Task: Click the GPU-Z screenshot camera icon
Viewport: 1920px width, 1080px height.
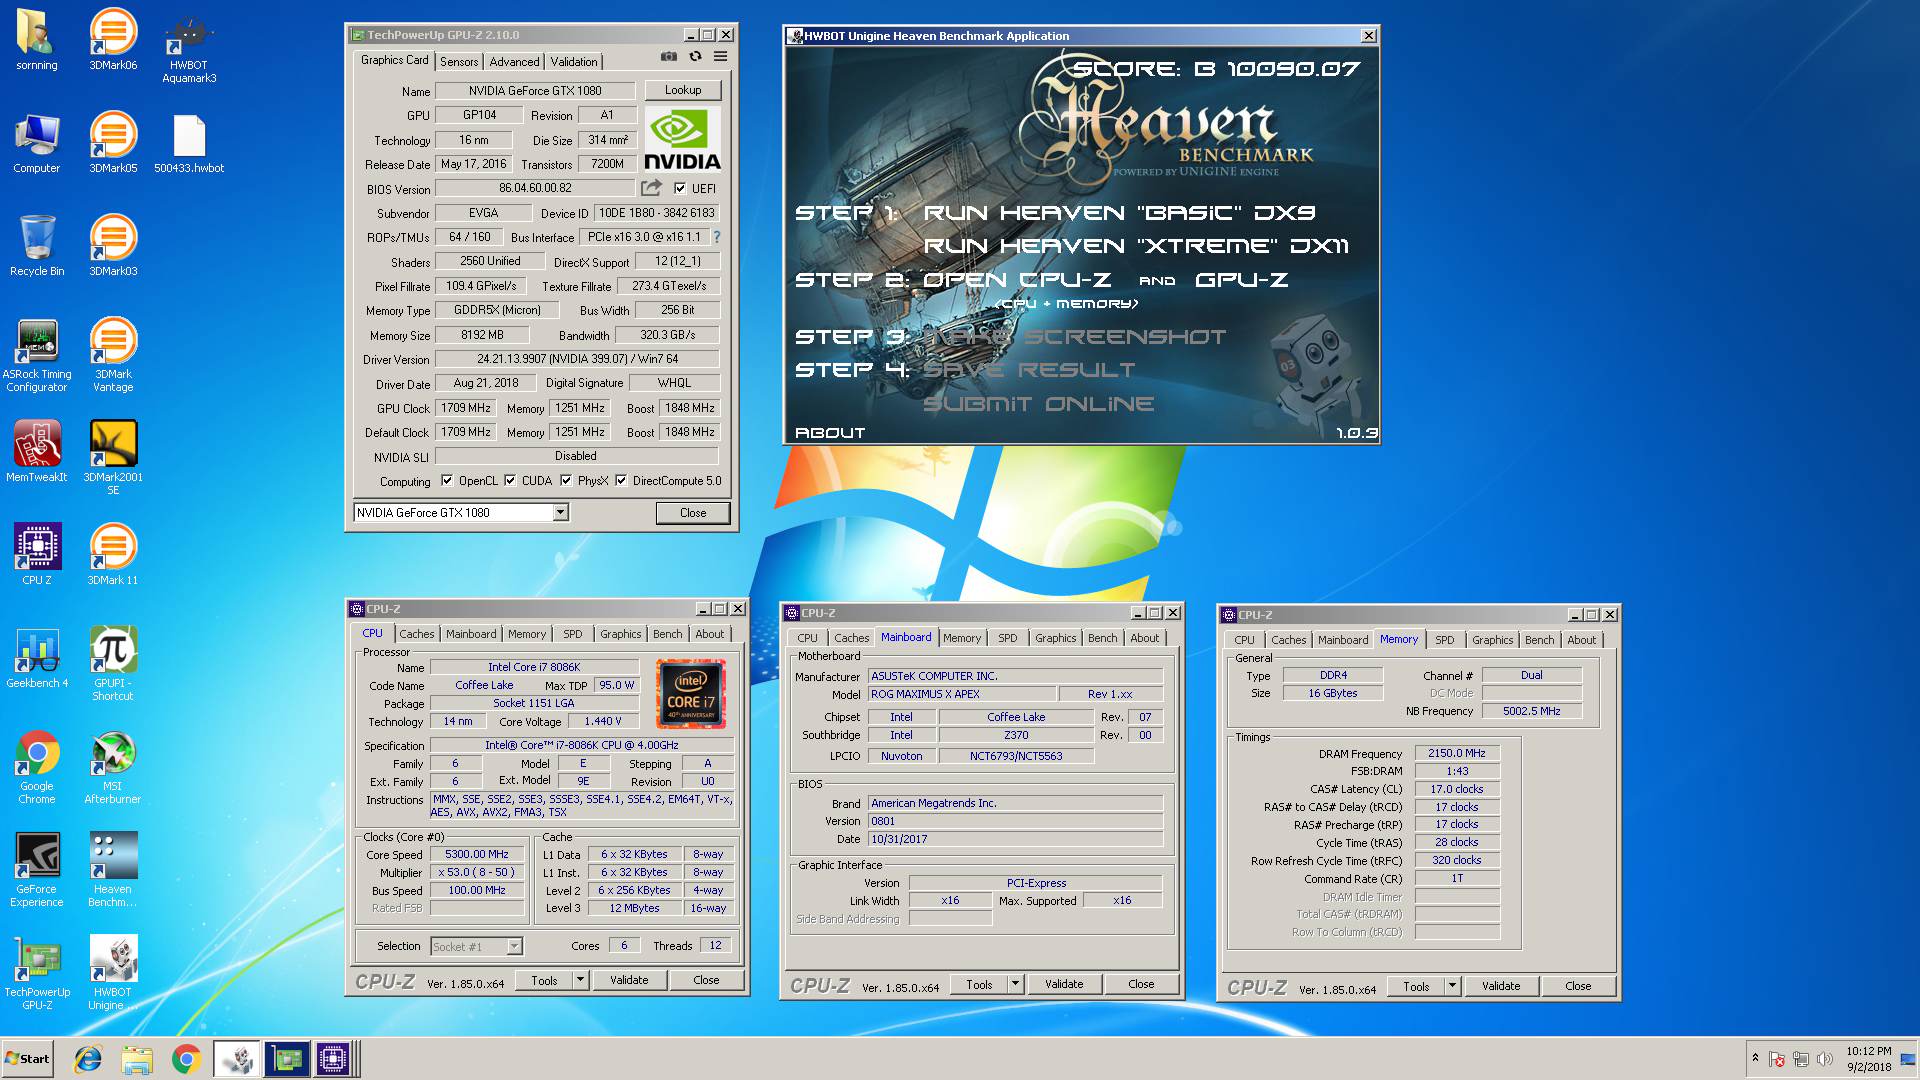Action: [x=669, y=57]
